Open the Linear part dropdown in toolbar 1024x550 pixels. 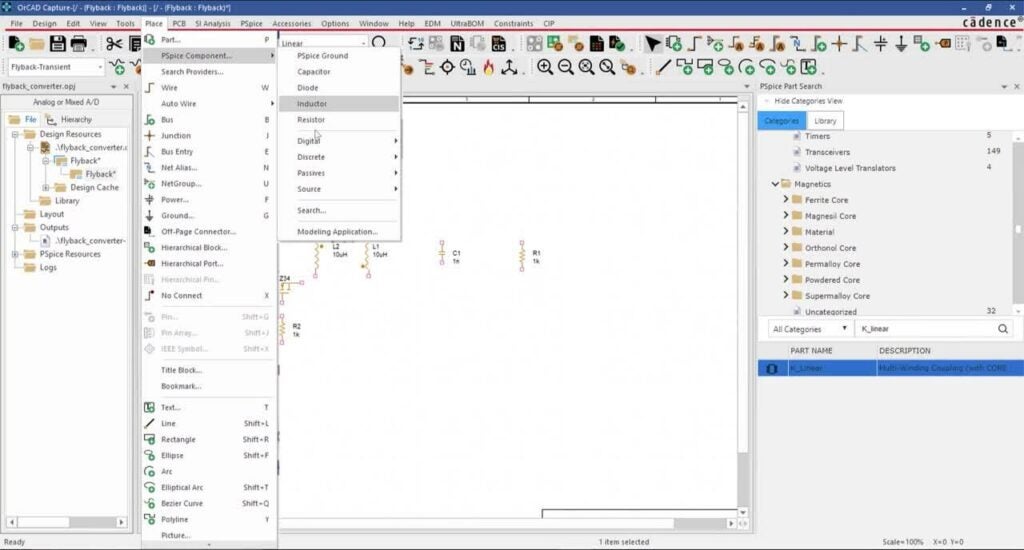(x=364, y=44)
